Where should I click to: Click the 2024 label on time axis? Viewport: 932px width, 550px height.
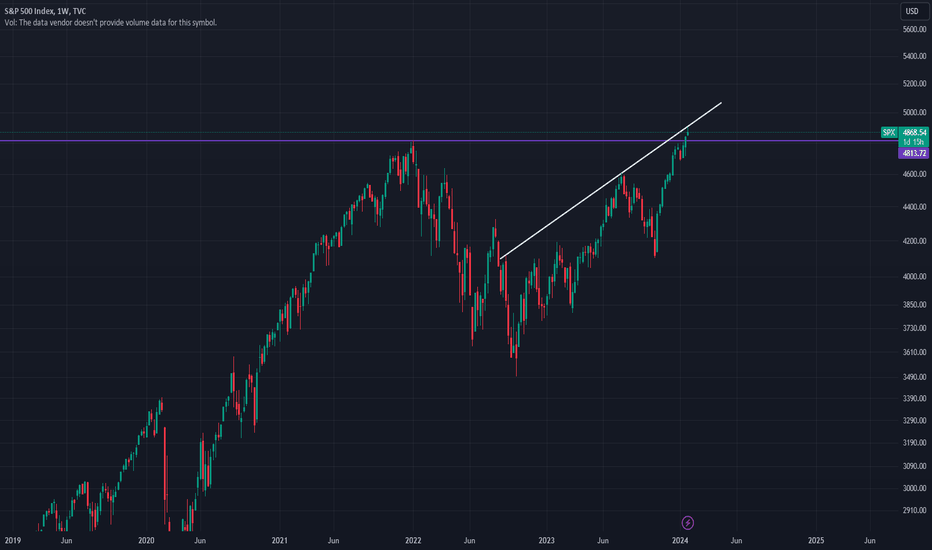click(x=680, y=540)
